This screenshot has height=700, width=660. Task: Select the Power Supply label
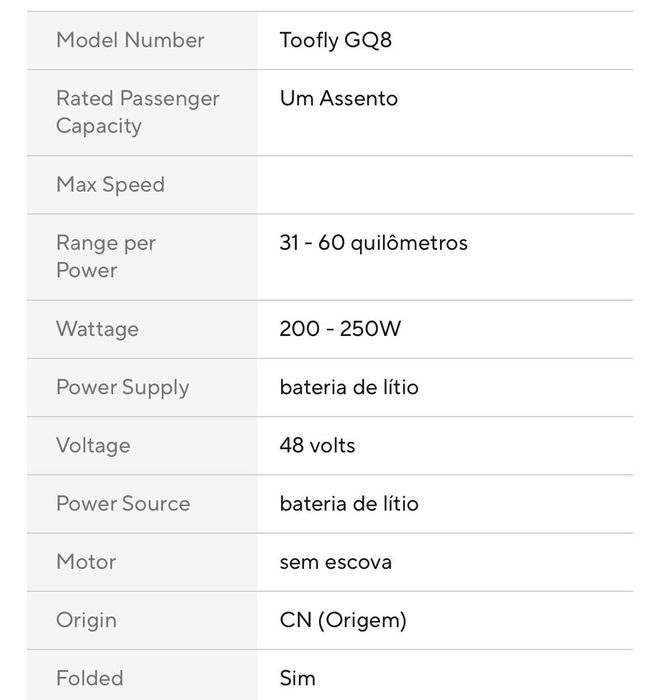tap(122, 388)
